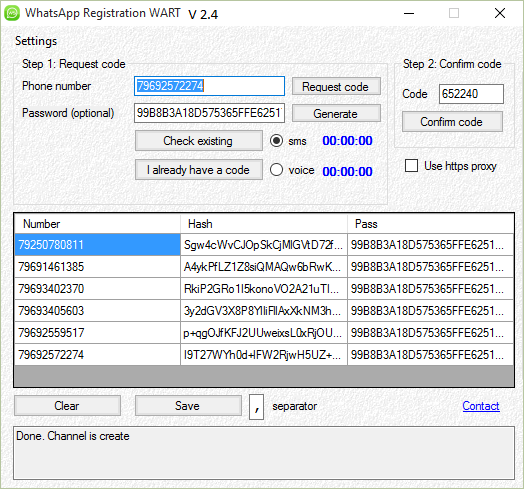The image size is (524, 490).
Task: Click the I already have a code button
Action: click(199, 170)
